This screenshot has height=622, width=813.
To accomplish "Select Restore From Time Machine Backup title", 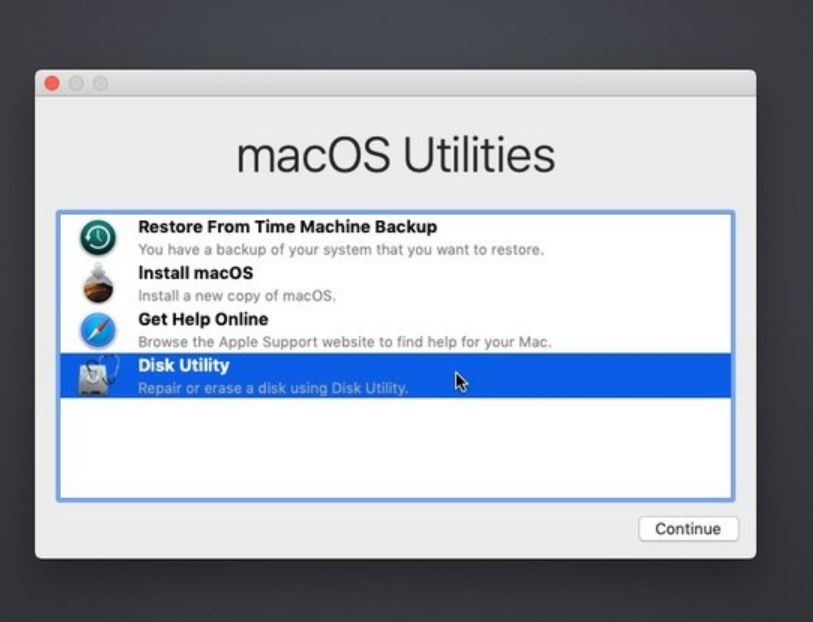I will coord(287,227).
